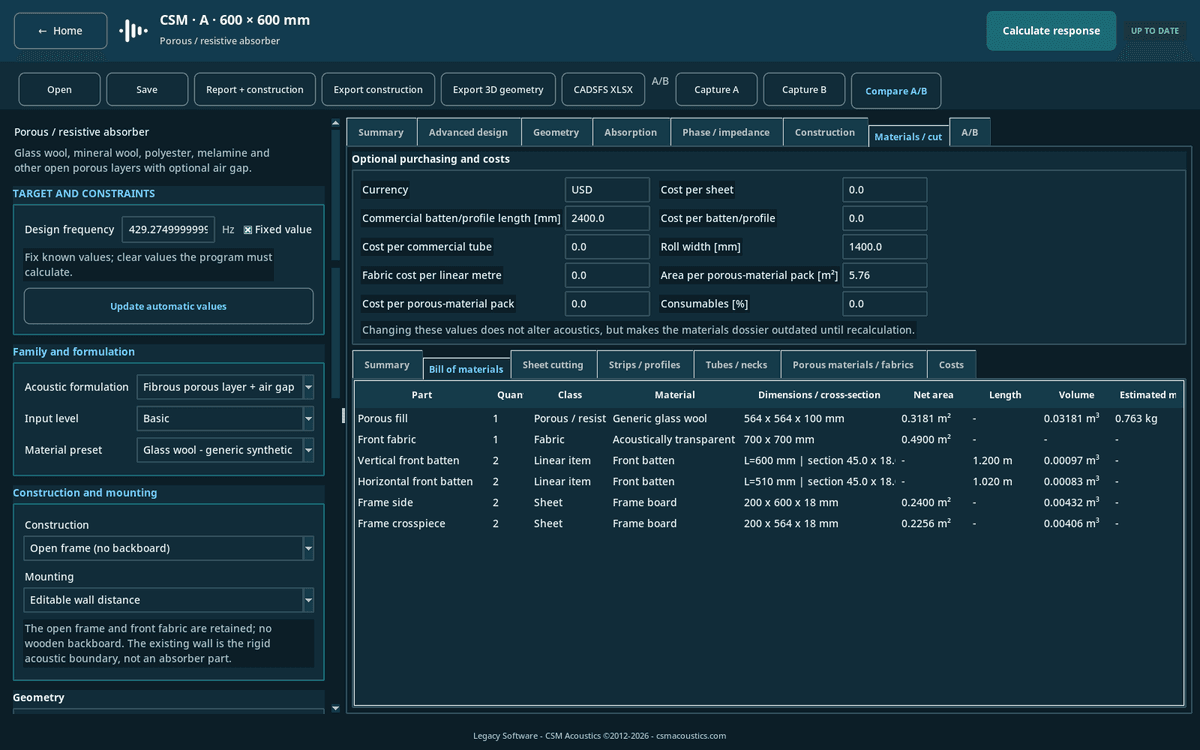Open the A/B tab
1200x750 pixels.
(970, 132)
